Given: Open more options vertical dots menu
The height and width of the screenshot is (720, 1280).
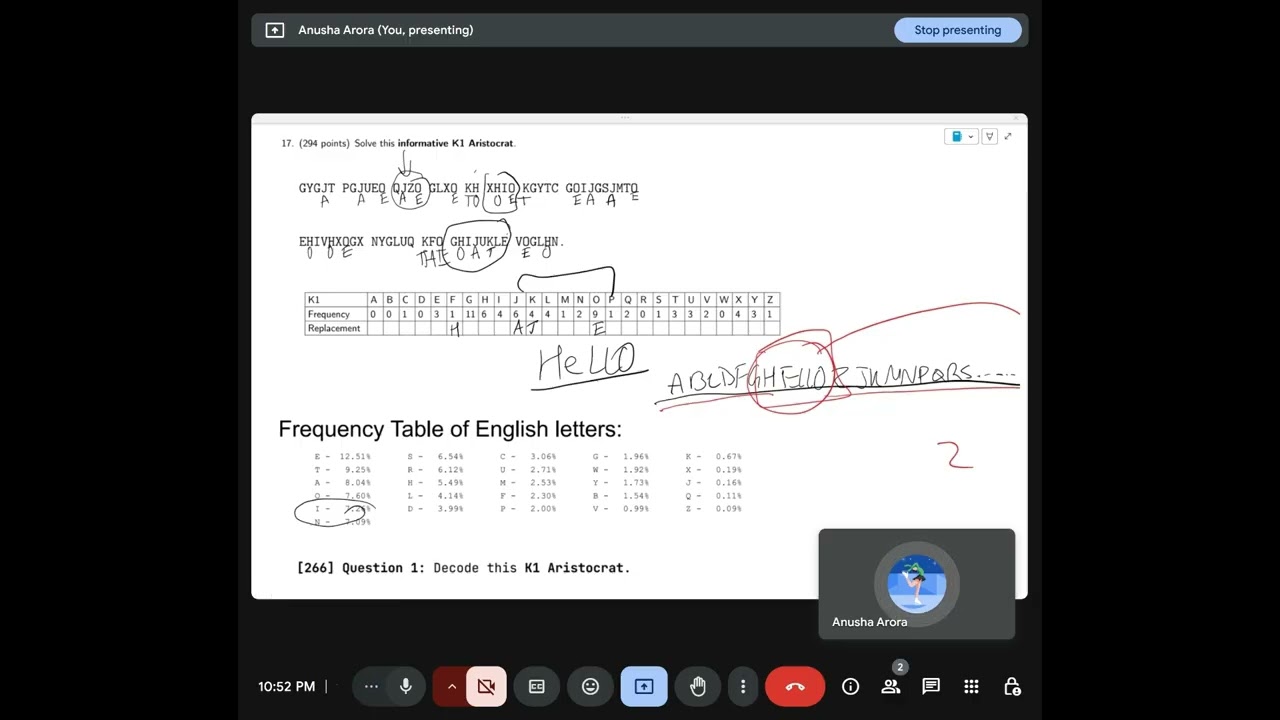Looking at the screenshot, I should click(743, 687).
